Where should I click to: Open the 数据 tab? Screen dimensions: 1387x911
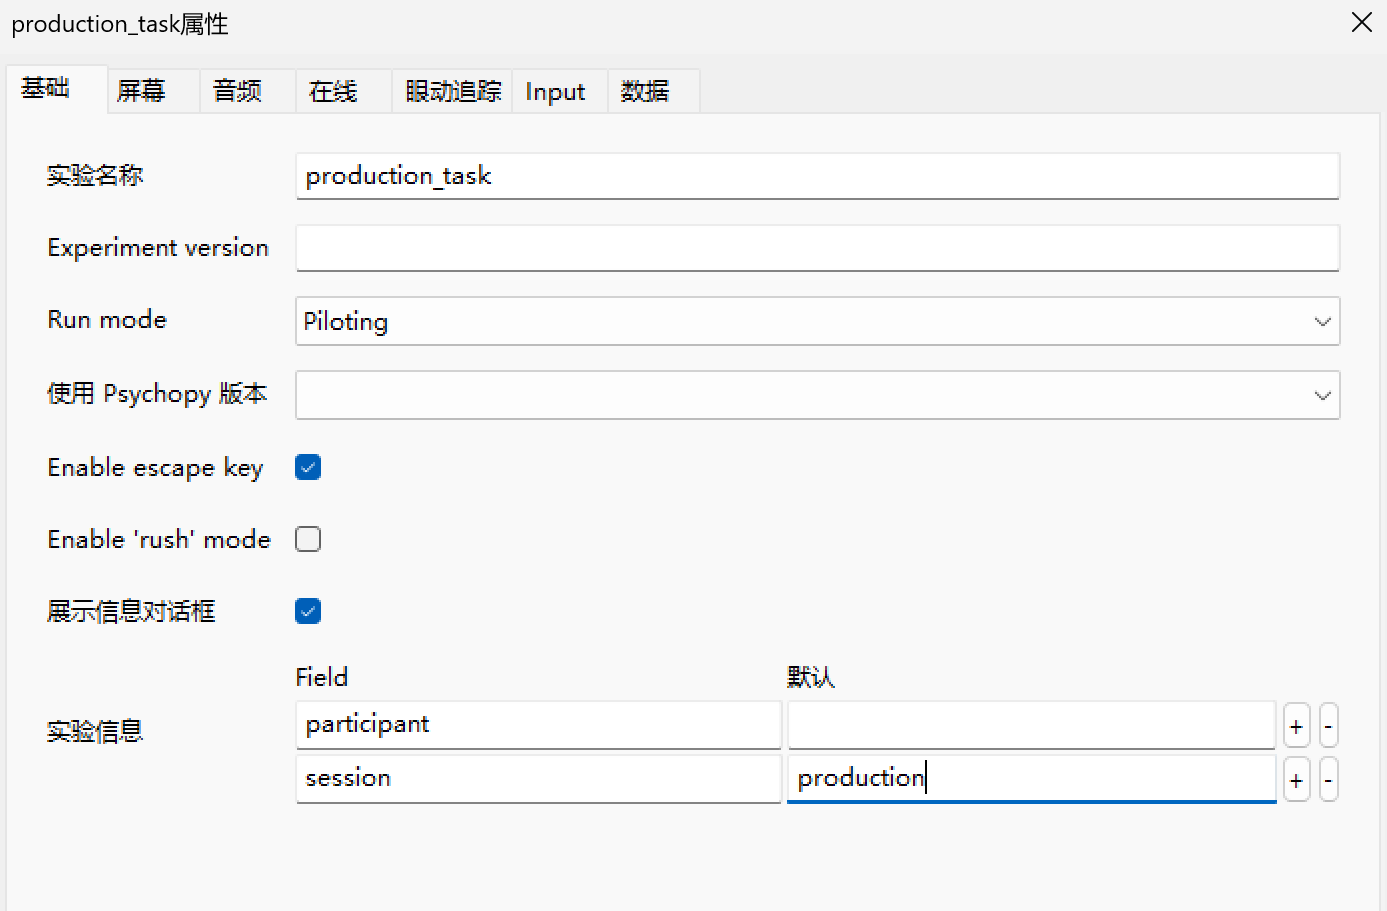[x=645, y=91]
